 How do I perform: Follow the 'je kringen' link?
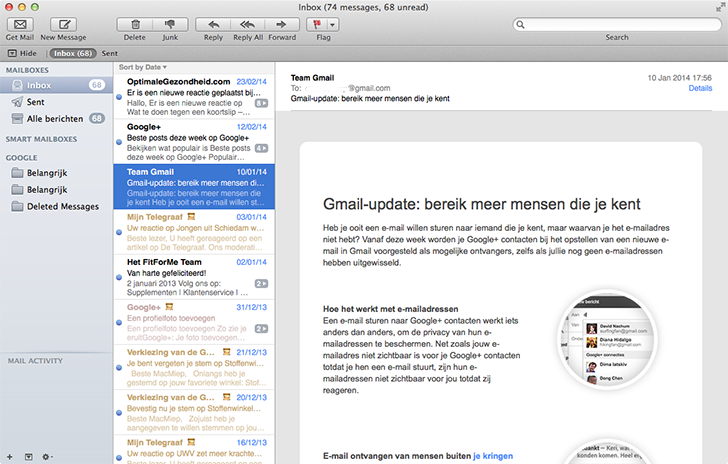493,456
